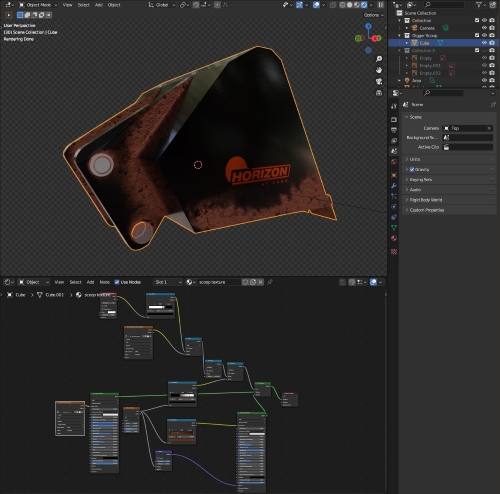Open the node editor Node menu

pyautogui.click(x=105, y=282)
